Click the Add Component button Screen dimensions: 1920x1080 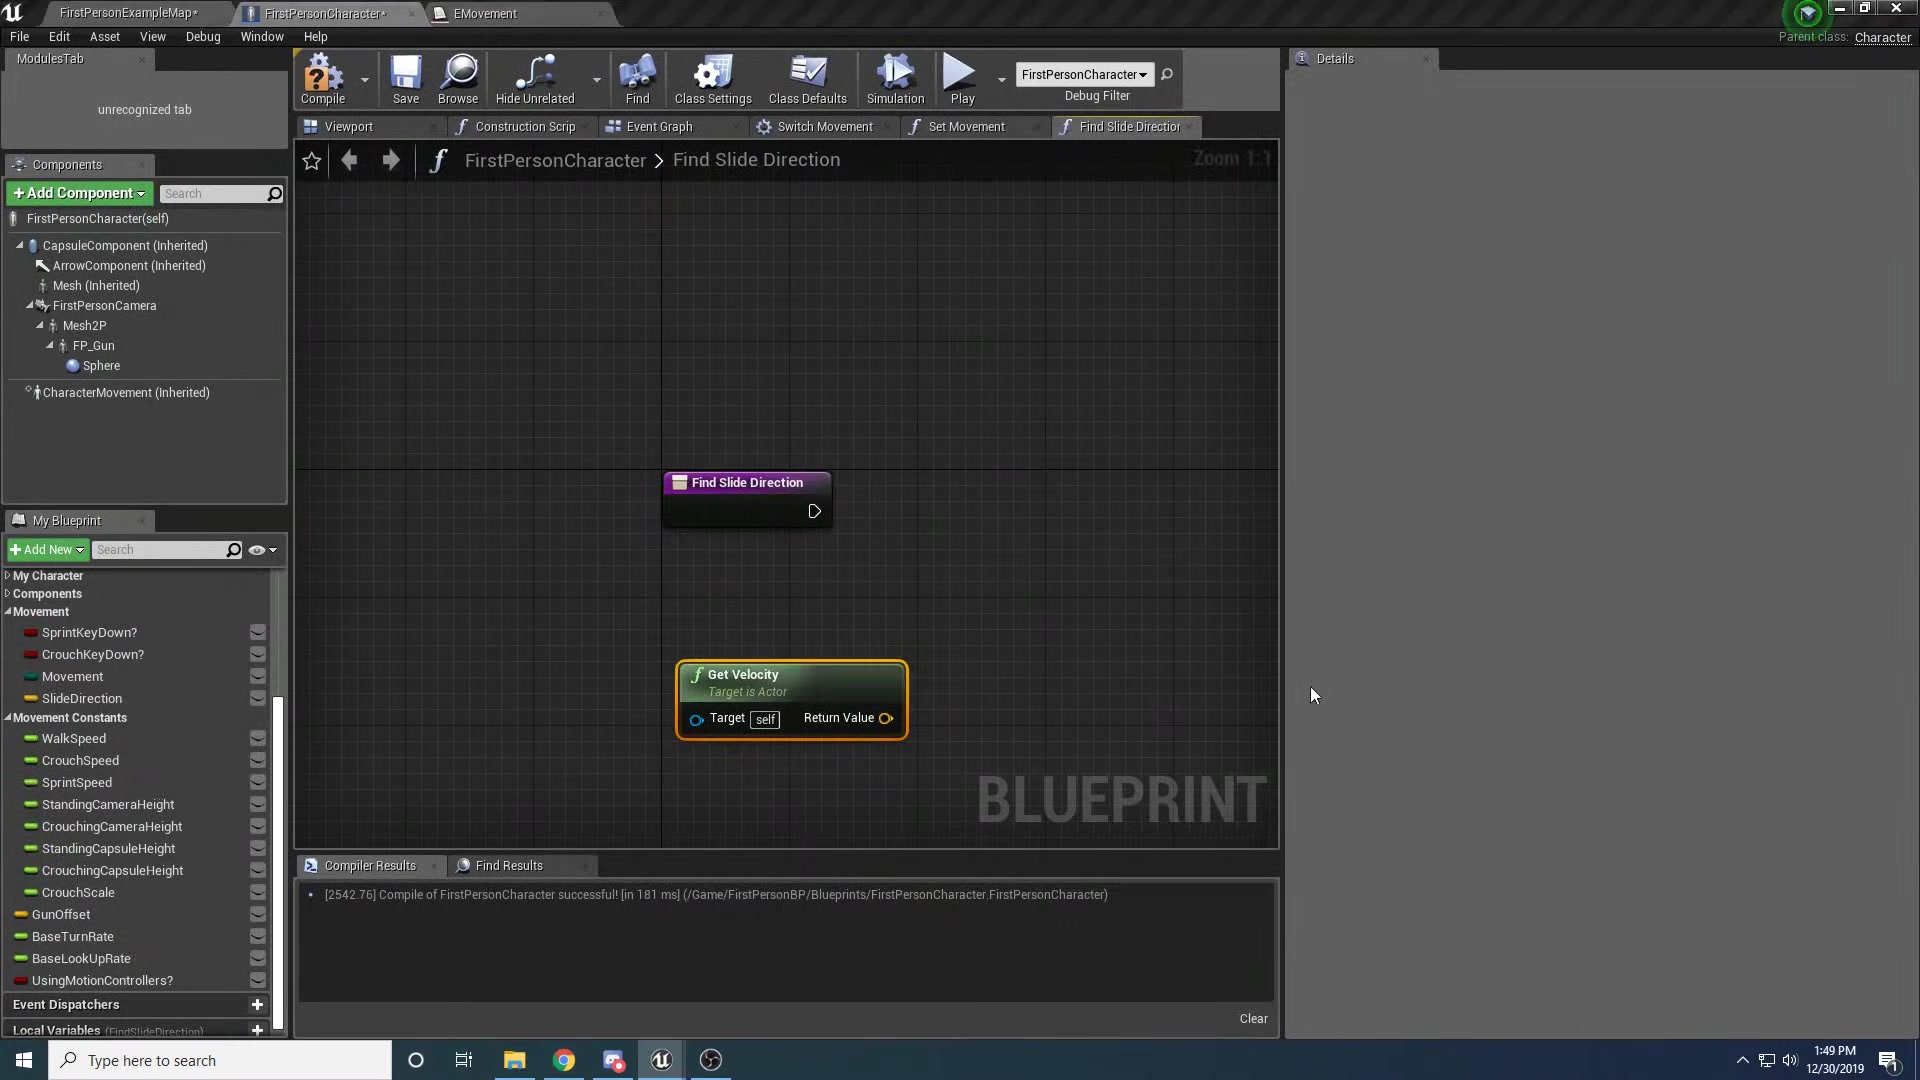[x=79, y=193]
